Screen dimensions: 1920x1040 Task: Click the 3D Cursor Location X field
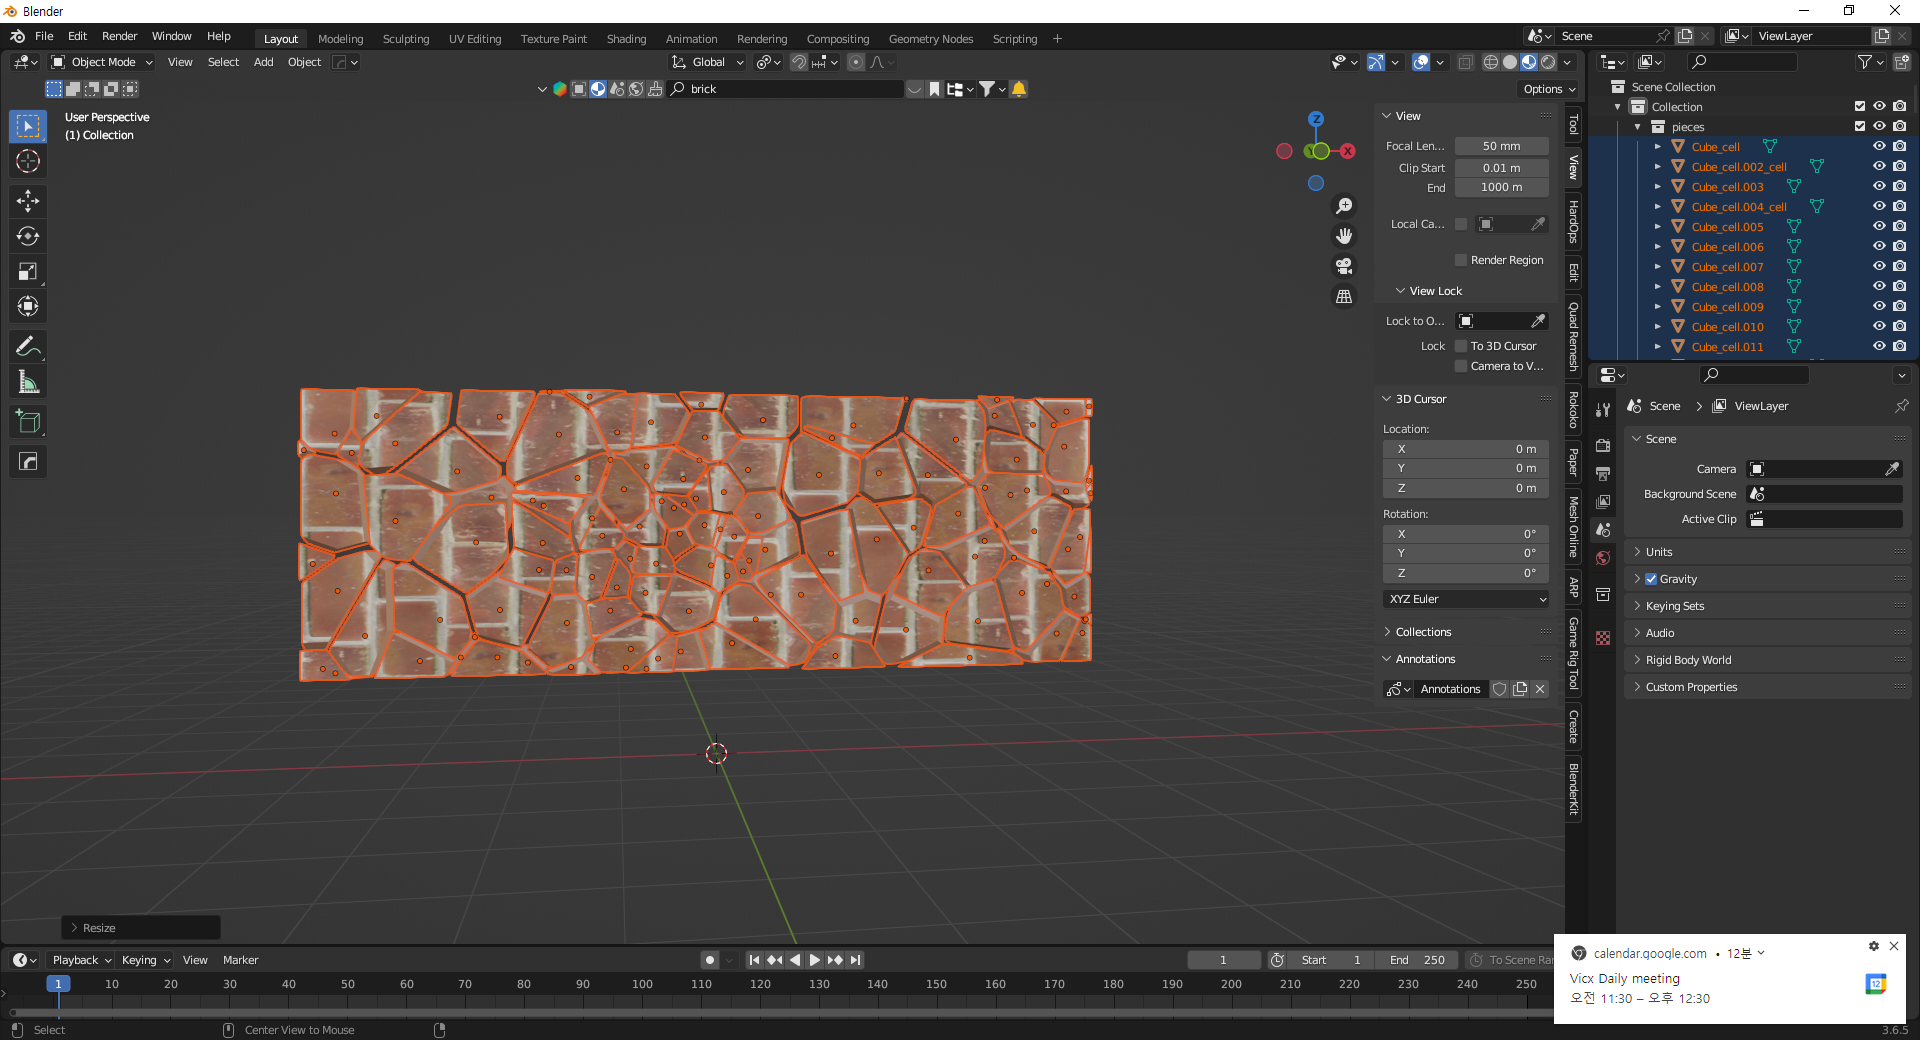[x=1466, y=449]
